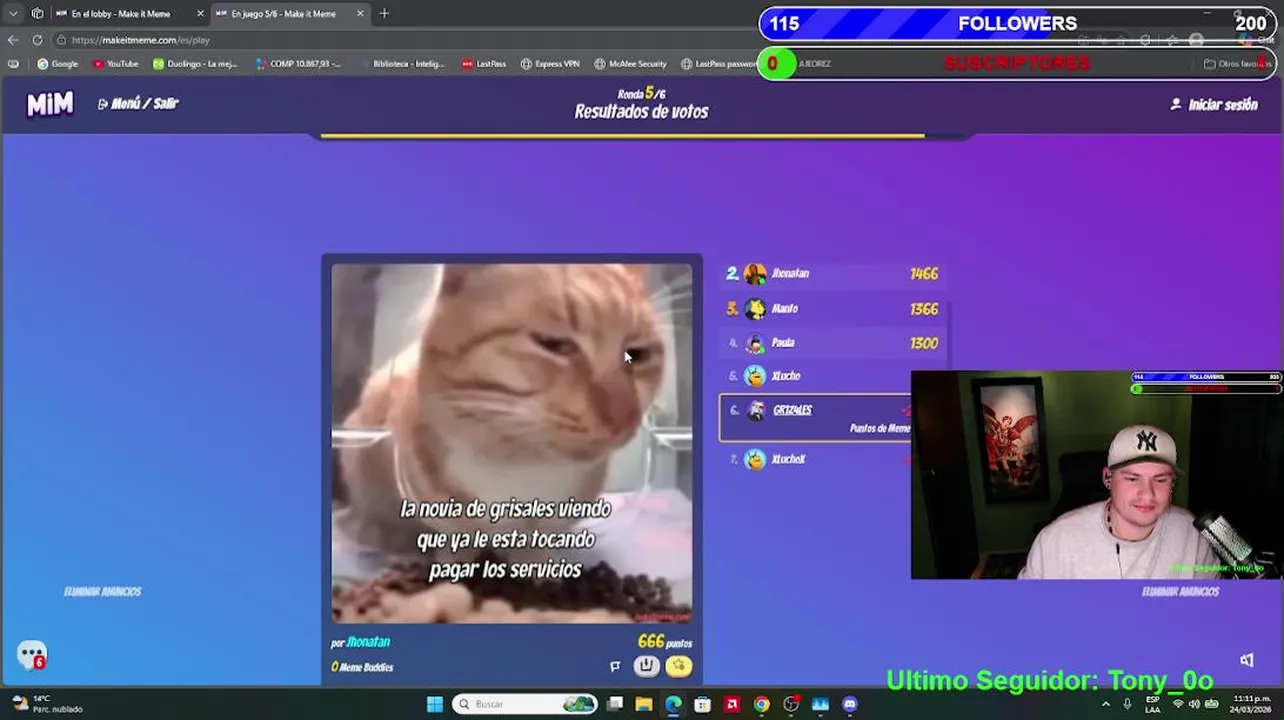Click Jhonatan avatar in leaderboard
The height and width of the screenshot is (720, 1284).
(x=755, y=273)
